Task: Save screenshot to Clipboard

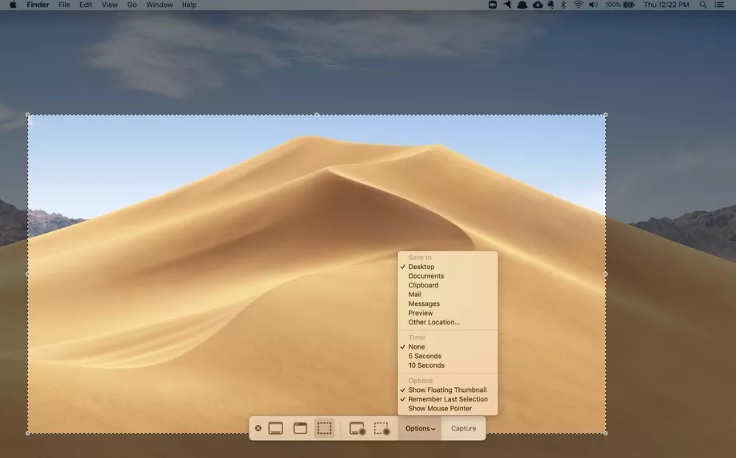Action: [423, 285]
